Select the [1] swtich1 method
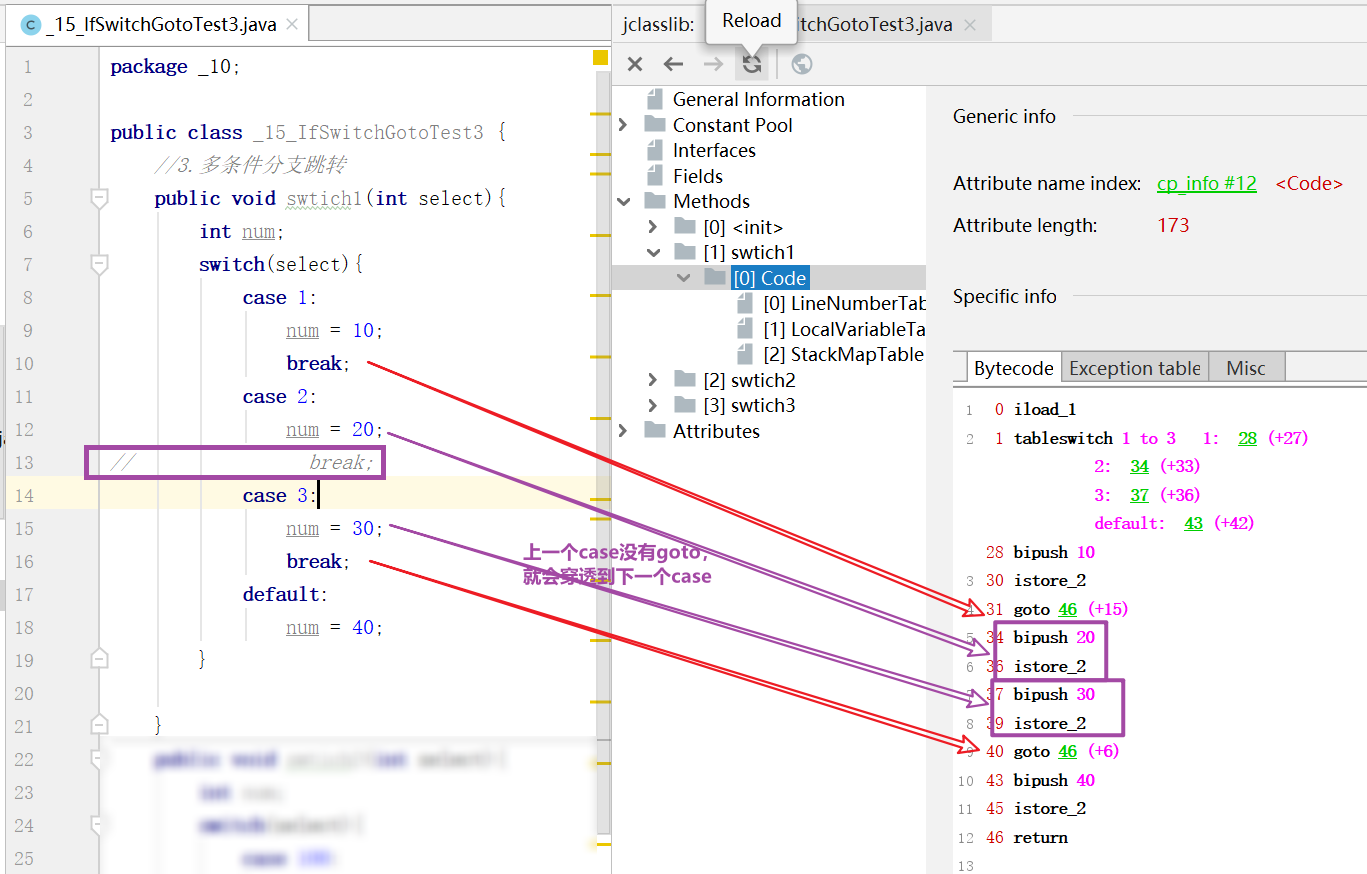The image size is (1367, 874). click(x=749, y=252)
